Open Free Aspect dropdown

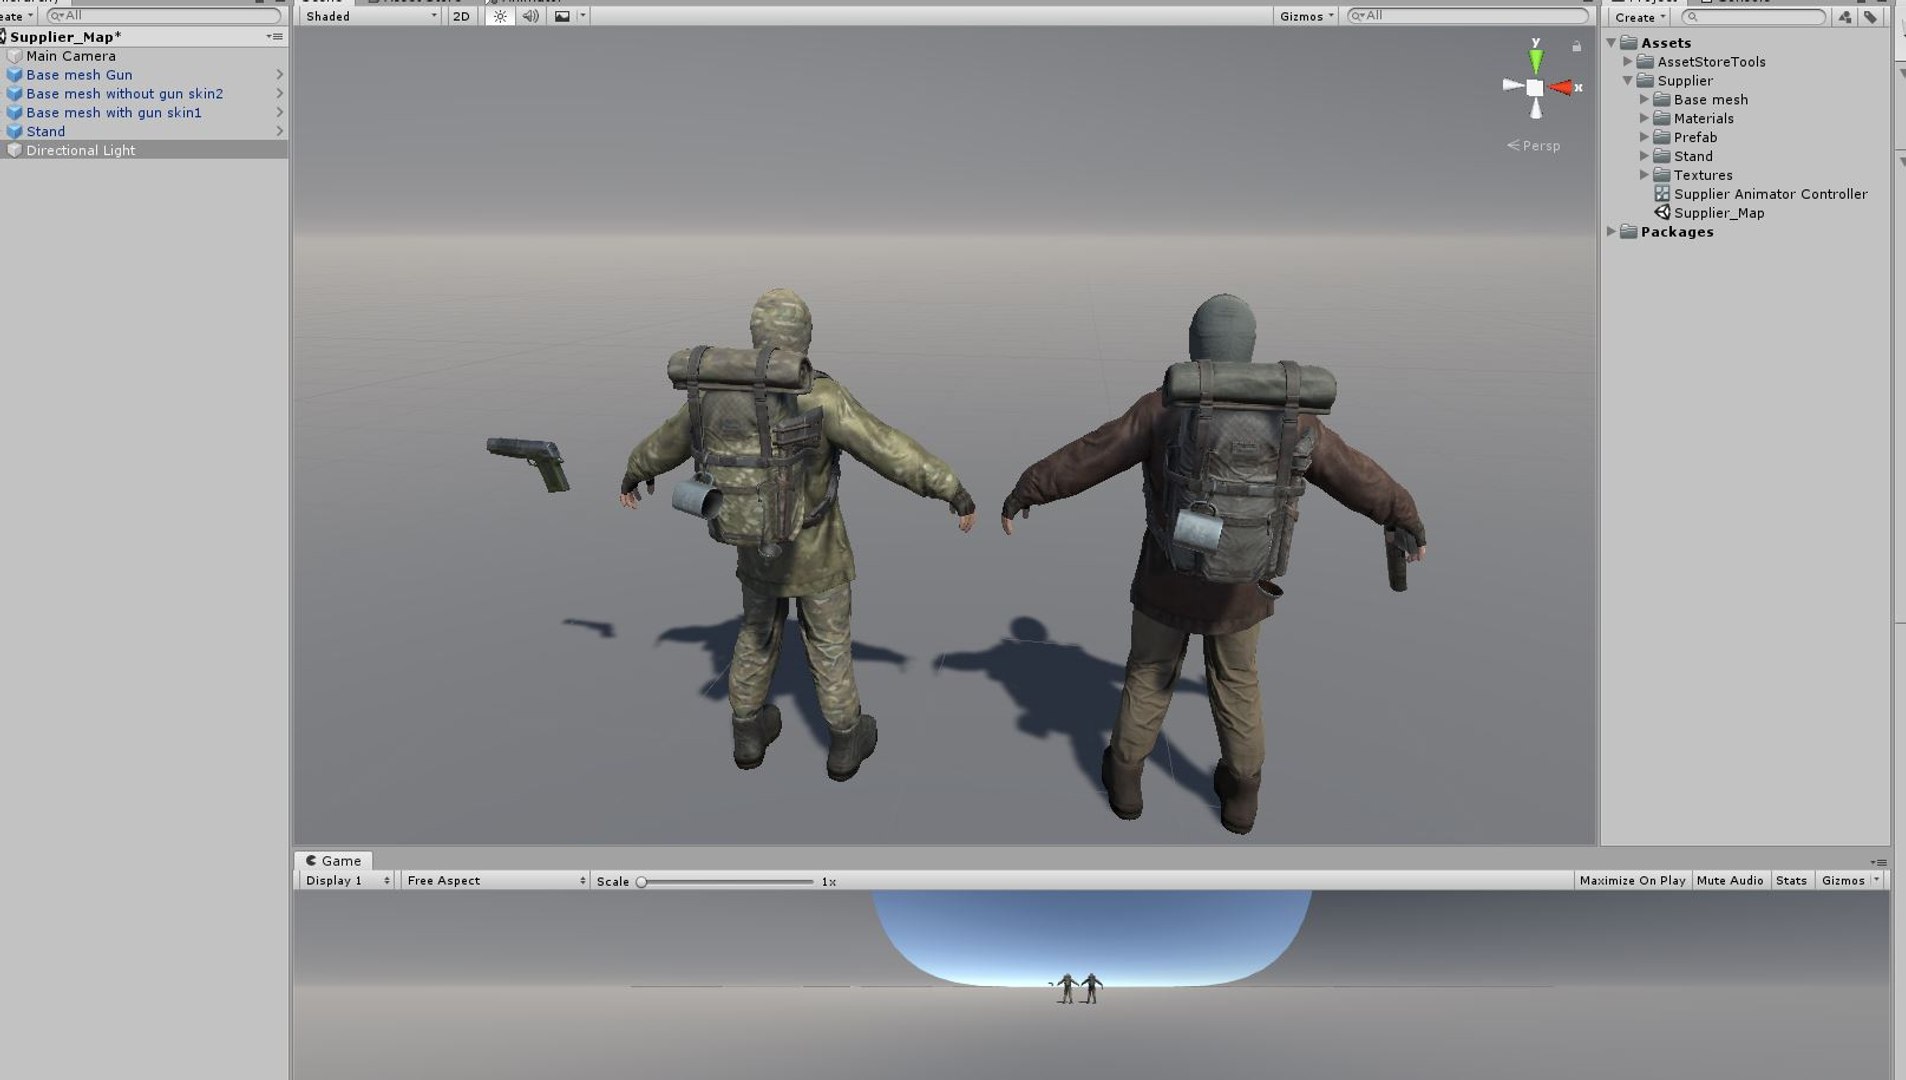(x=496, y=881)
